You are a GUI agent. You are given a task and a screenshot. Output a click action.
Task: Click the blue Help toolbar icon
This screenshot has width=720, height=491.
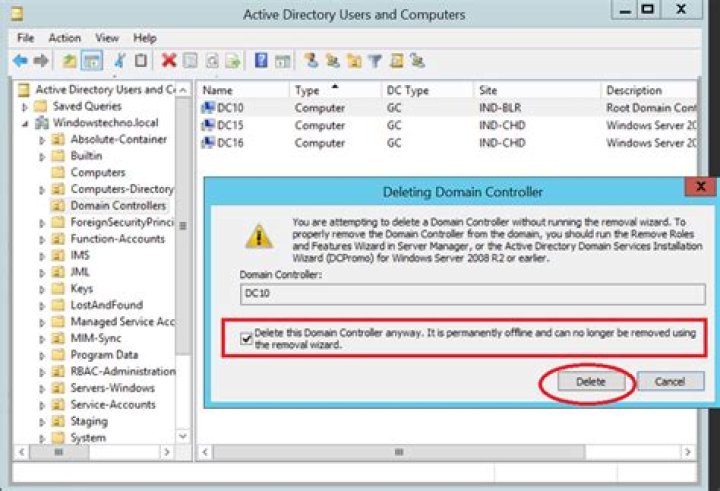coord(260,61)
